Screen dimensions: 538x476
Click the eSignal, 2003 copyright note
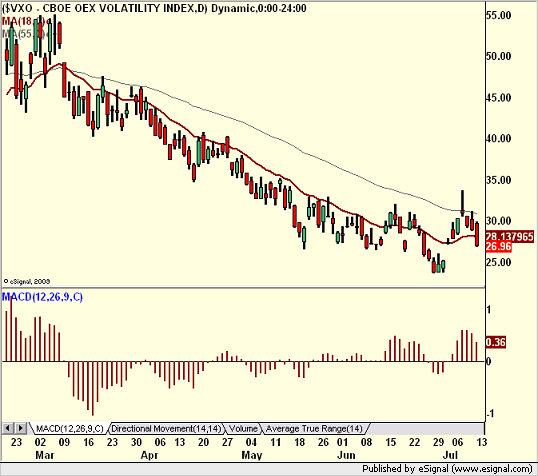click(27, 281)
